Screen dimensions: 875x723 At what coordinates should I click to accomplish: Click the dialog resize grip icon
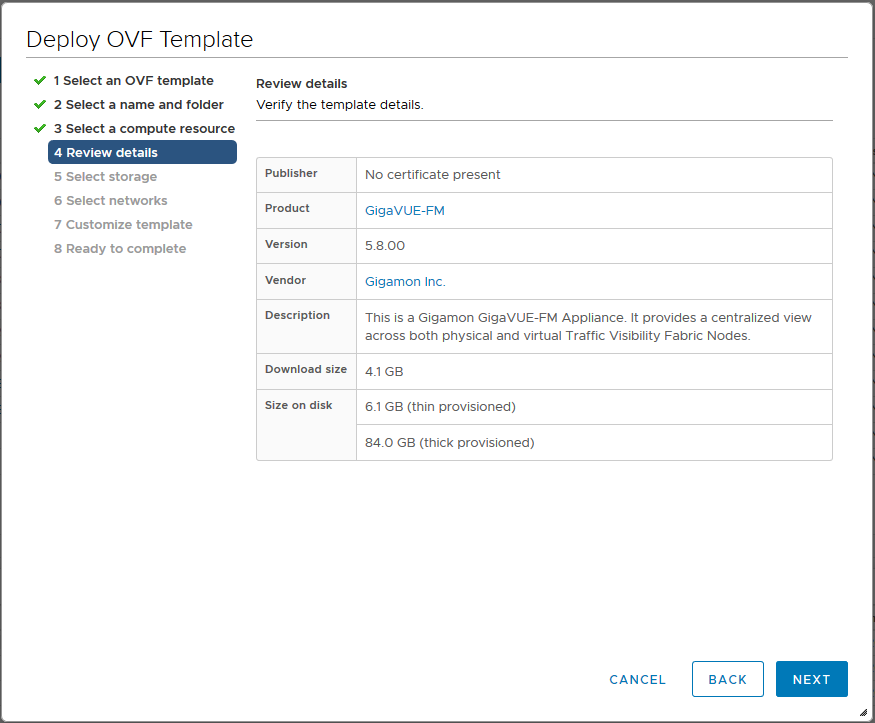pyautogui.click(x=863, y=712)
